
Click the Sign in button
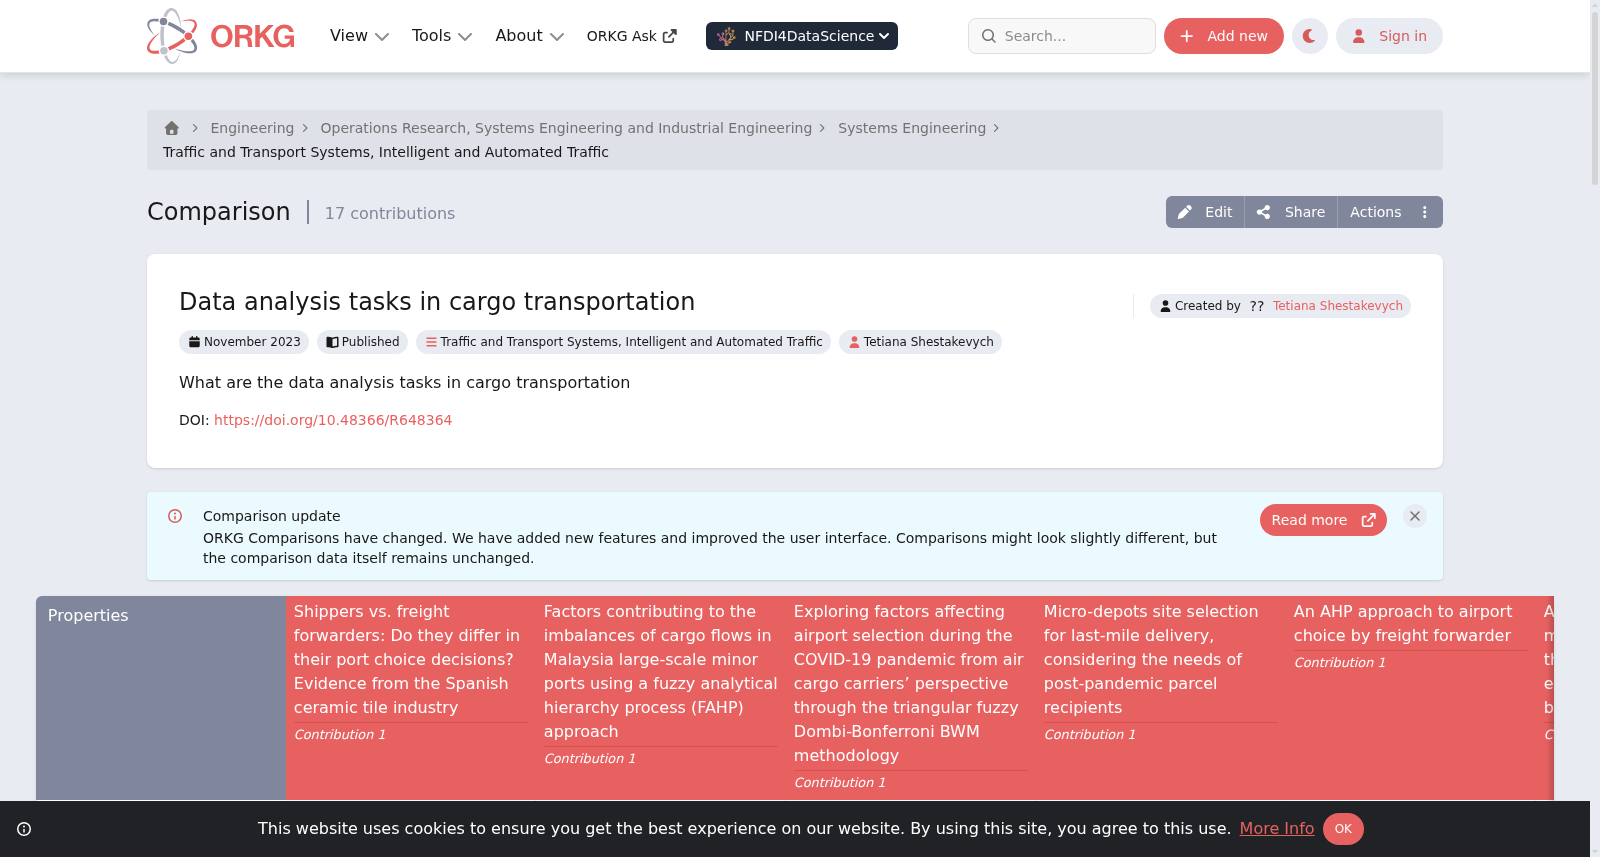[1389, 36]
